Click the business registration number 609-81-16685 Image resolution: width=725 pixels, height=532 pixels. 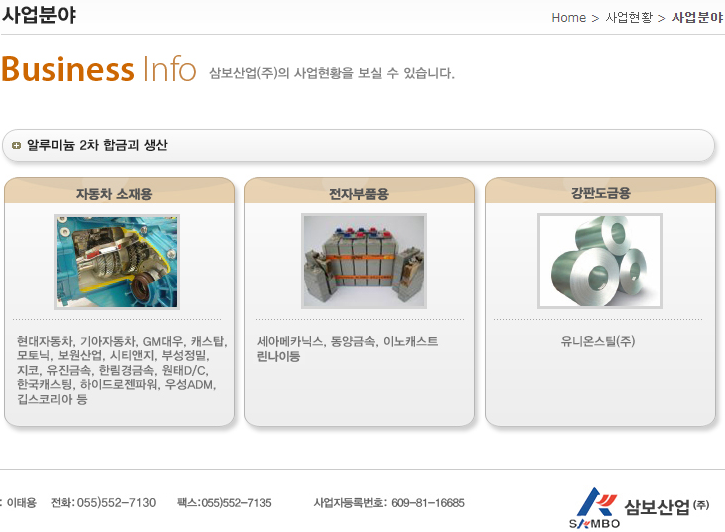pos(428,502)
